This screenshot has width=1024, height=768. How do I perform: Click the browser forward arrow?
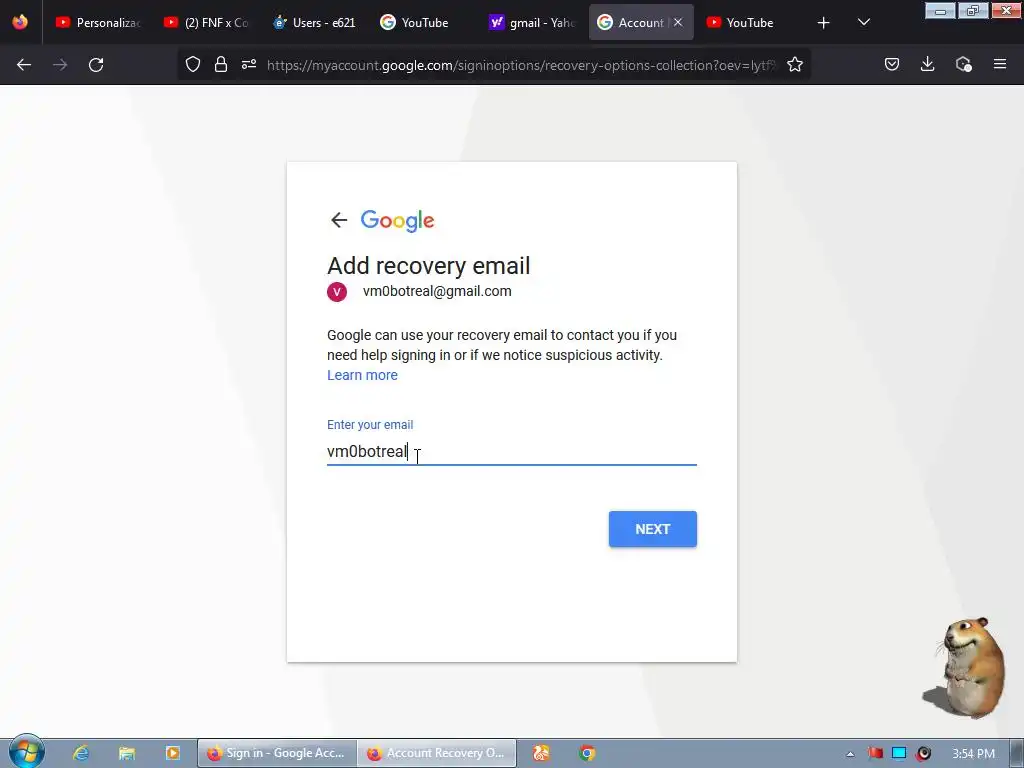[60, 65]
